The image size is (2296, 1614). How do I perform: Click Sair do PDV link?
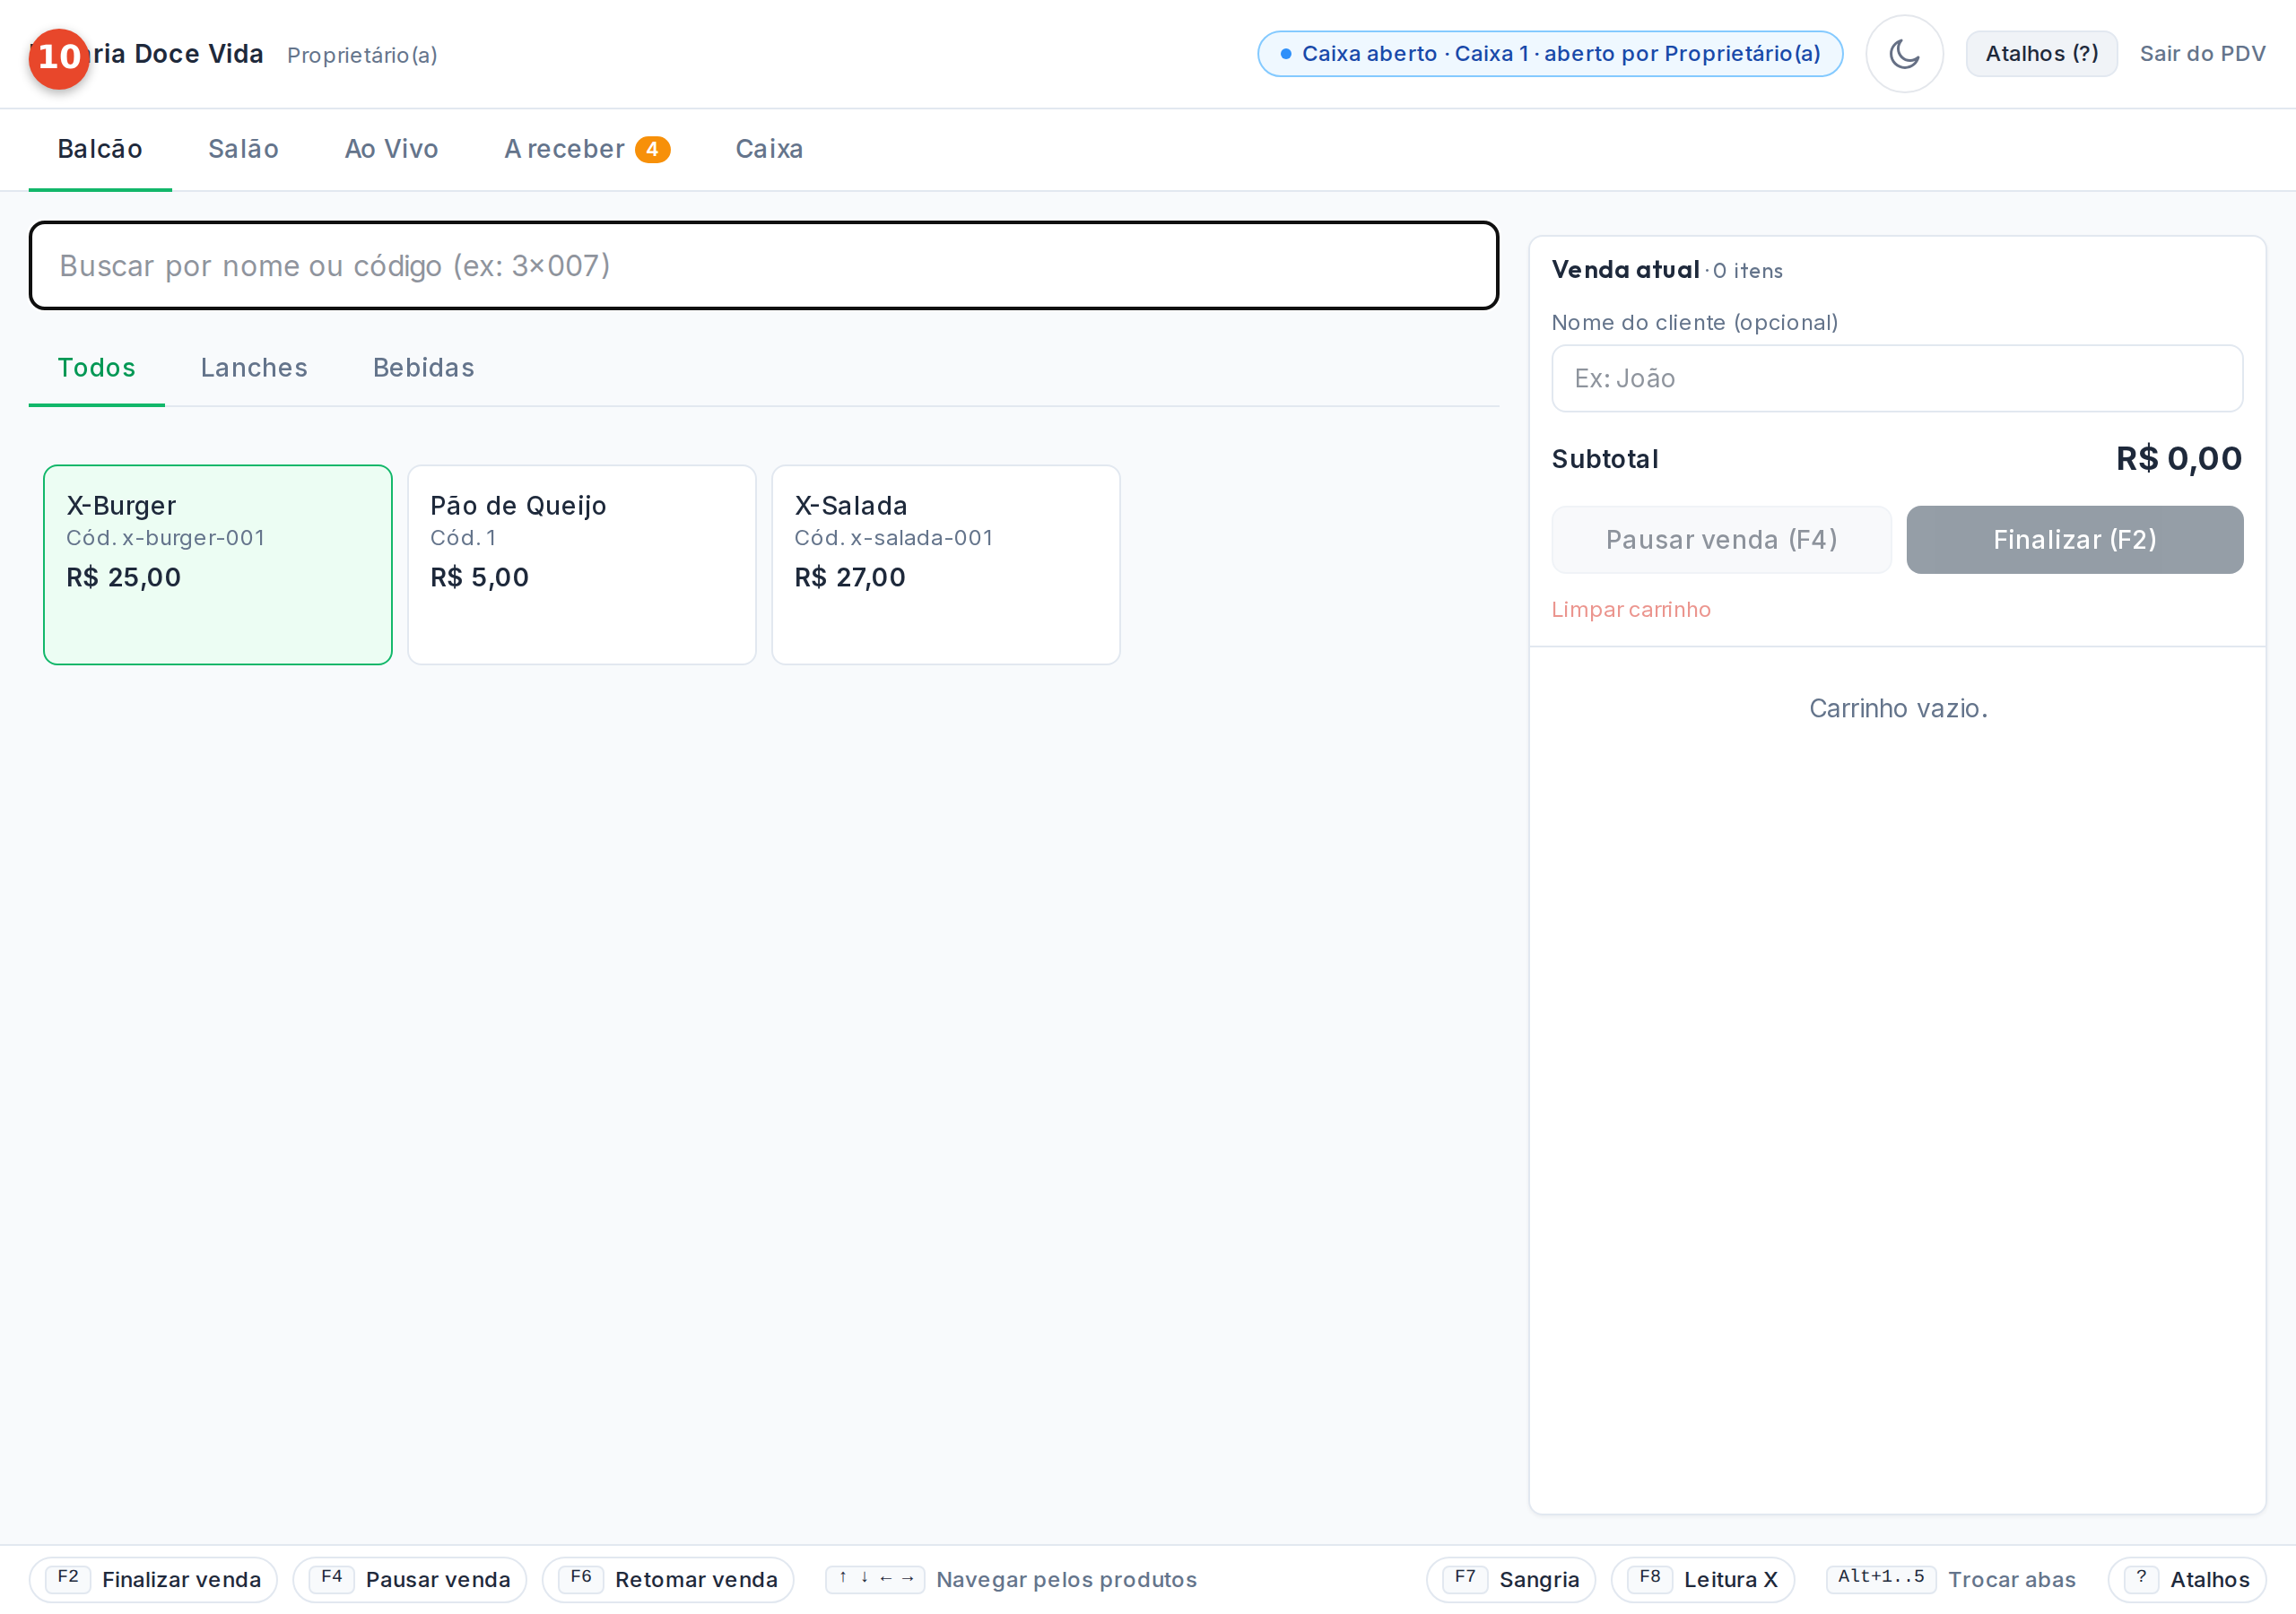(2202, 54)
